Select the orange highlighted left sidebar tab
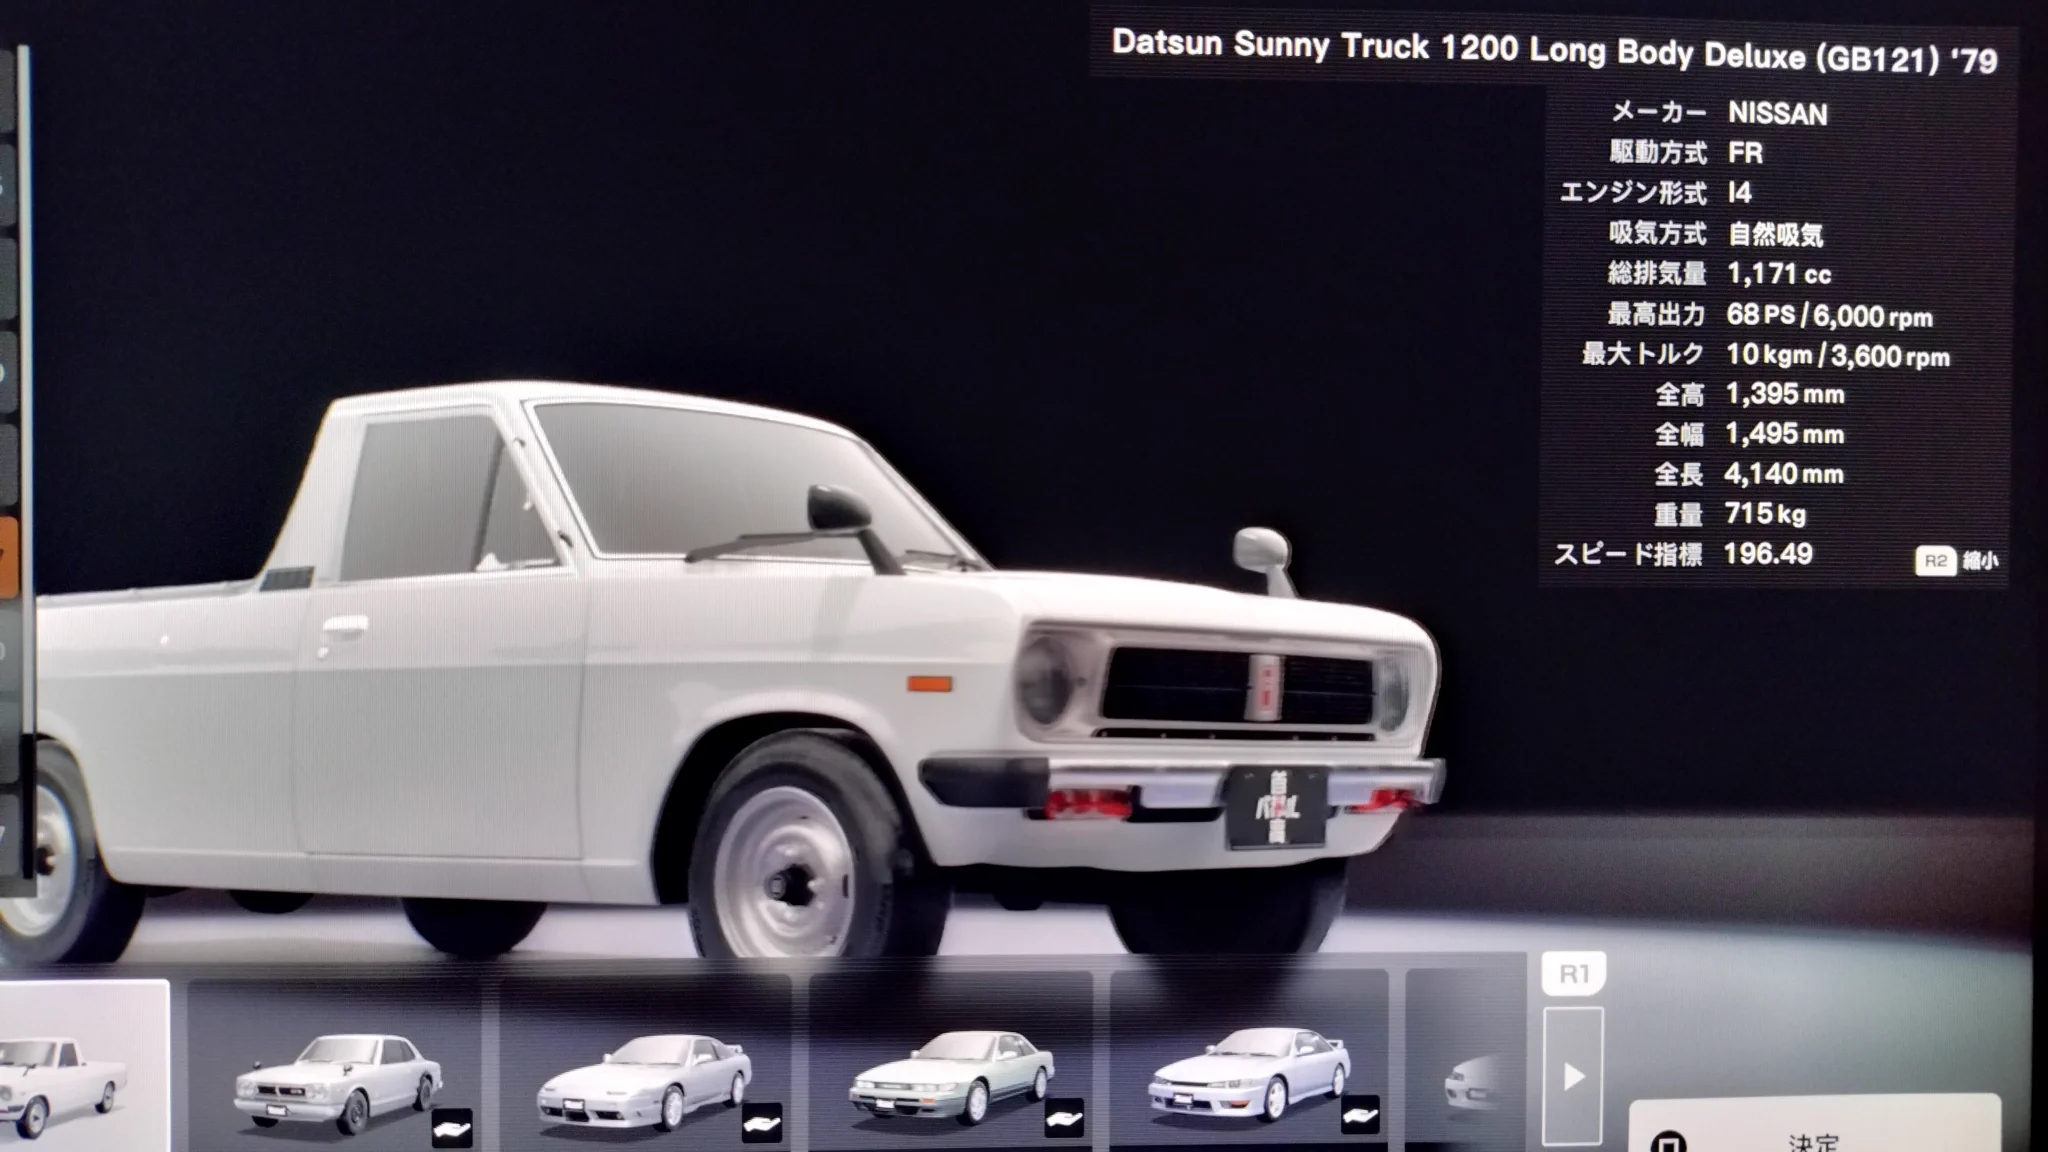This screenshot has width=2048, height=1152. coord(9,556)
